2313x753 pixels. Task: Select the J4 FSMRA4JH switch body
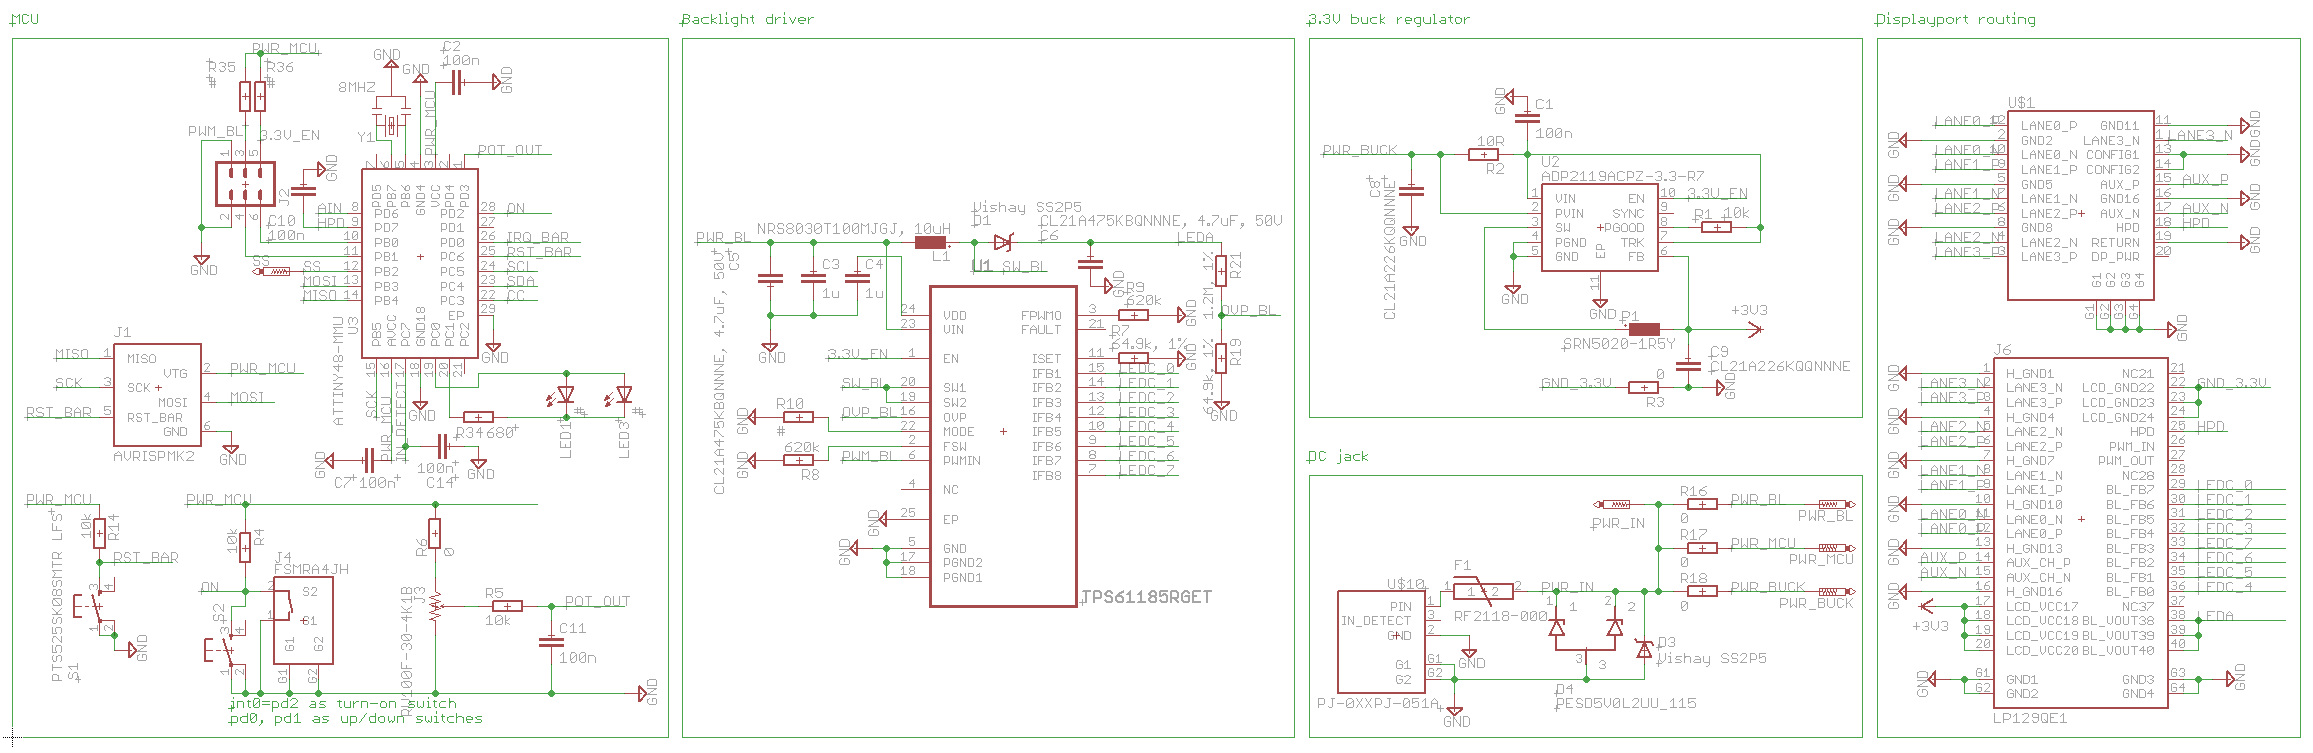[x=303, y=620]
